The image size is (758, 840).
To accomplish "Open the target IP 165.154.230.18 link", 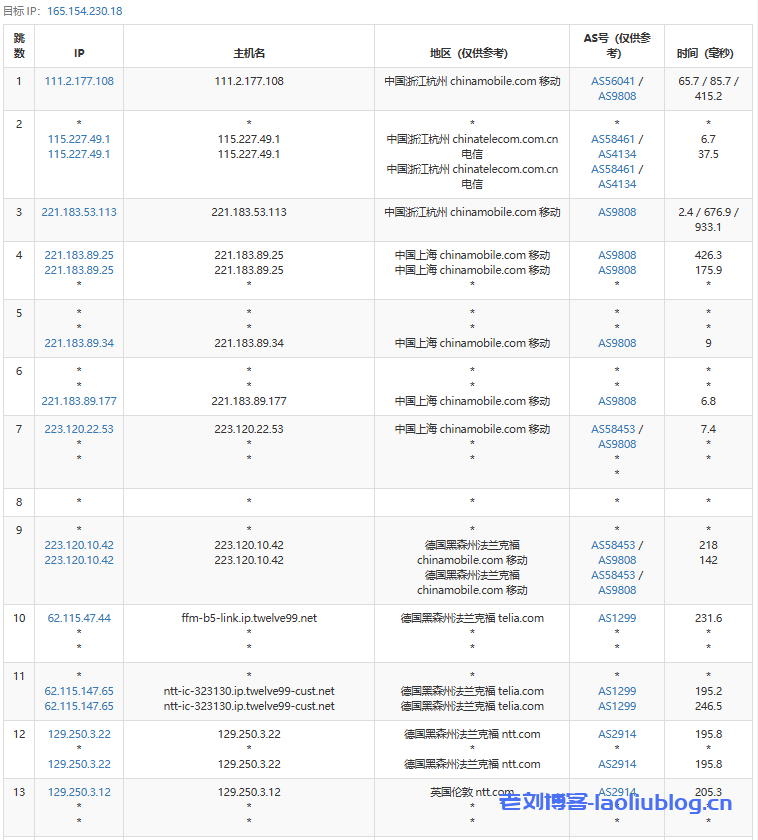I will click(84, 11).
